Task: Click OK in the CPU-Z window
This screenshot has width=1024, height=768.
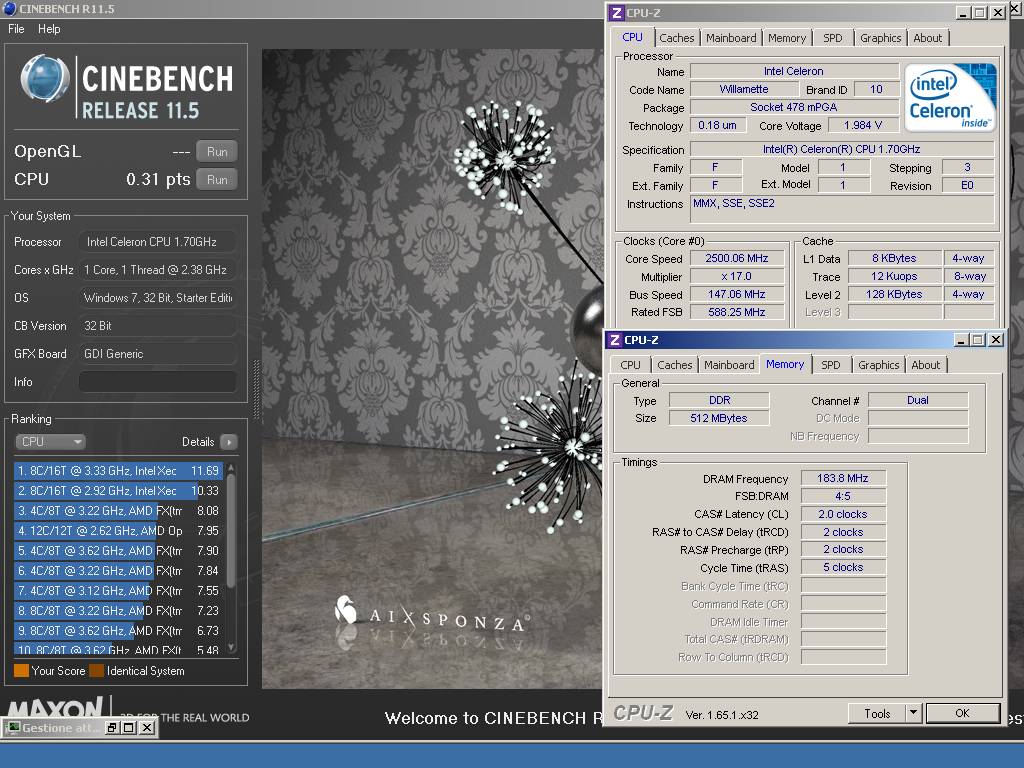Action: 962,713
